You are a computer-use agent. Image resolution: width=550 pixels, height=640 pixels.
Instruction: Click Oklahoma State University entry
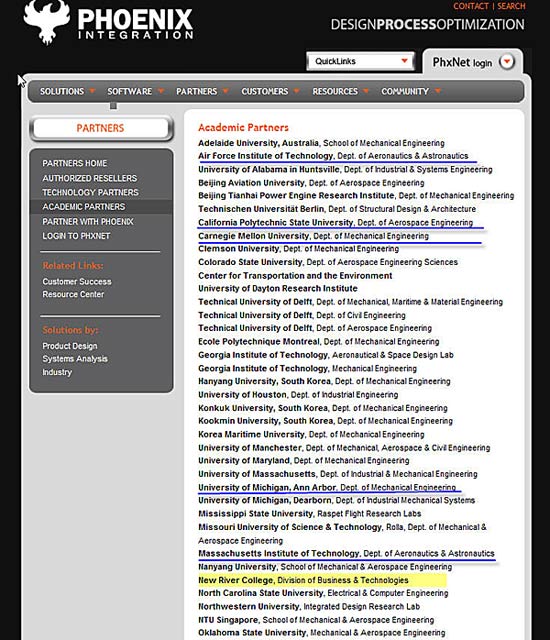coord(322,633)
